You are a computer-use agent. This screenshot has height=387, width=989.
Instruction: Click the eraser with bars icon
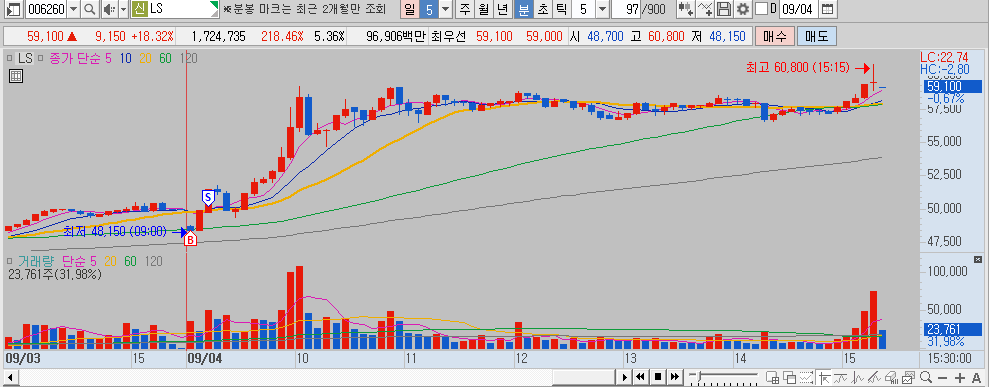[891, 377]
